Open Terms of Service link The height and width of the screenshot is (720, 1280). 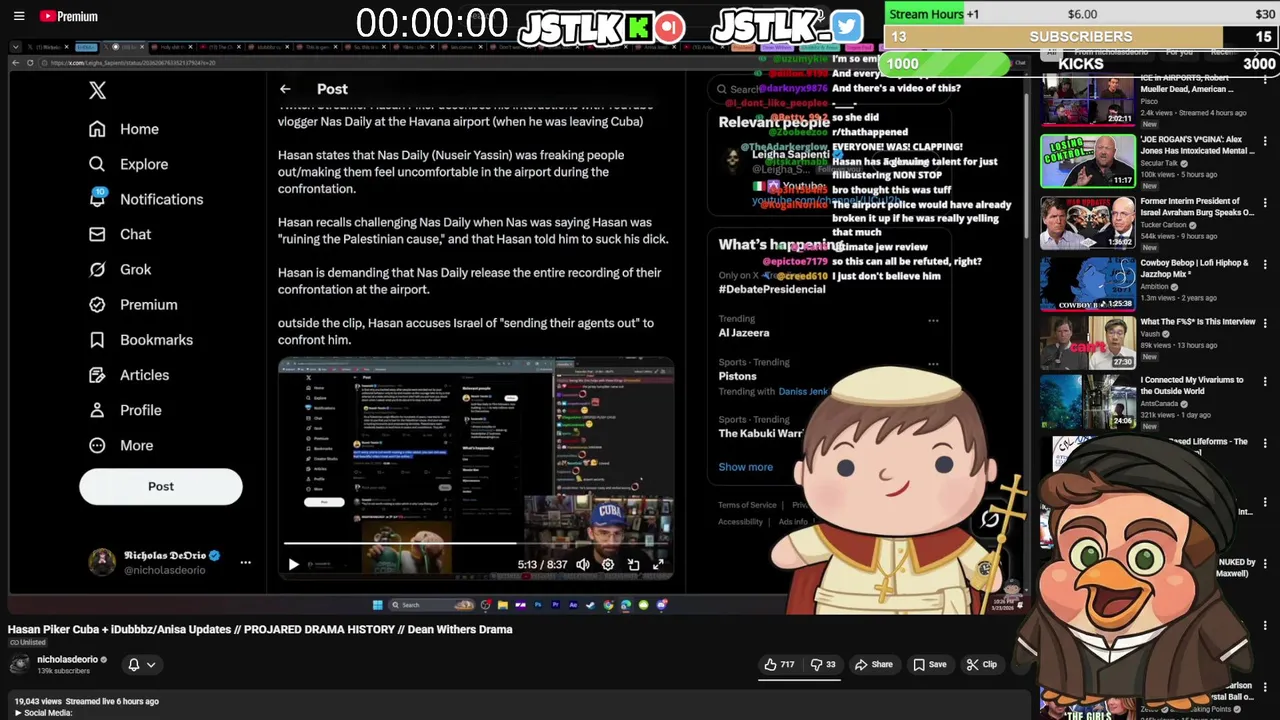tap(747, 505)
